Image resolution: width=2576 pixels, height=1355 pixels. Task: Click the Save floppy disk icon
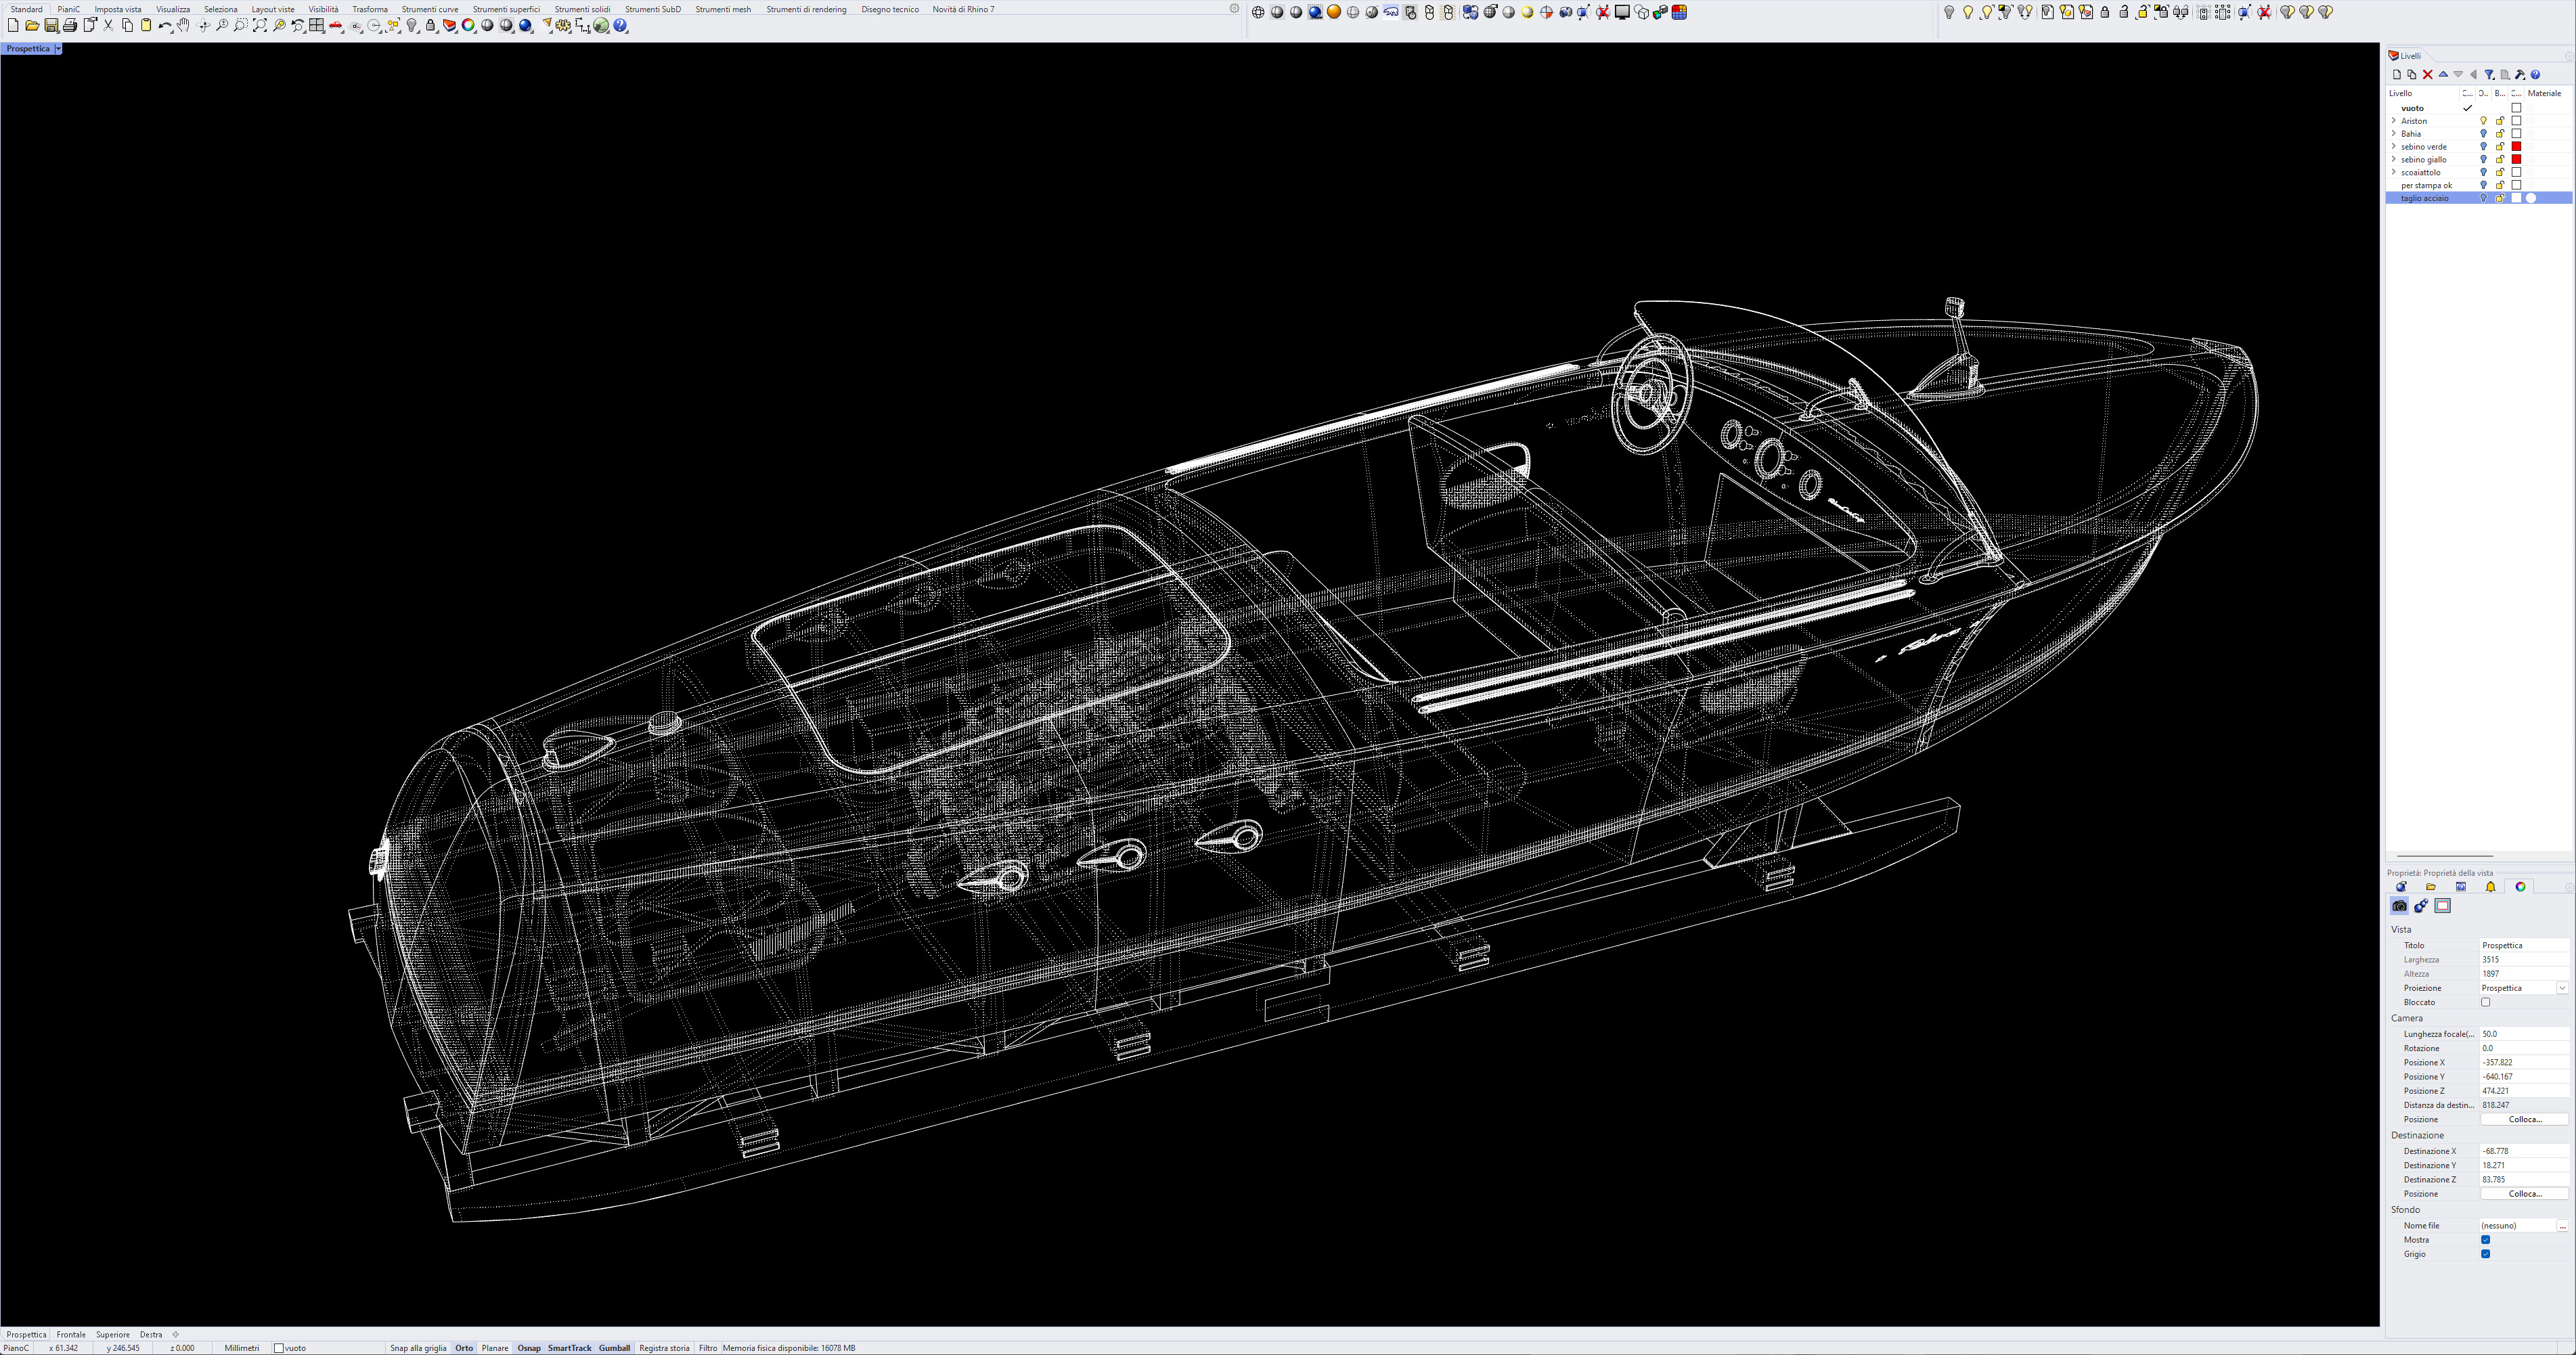tap(51, 26)
